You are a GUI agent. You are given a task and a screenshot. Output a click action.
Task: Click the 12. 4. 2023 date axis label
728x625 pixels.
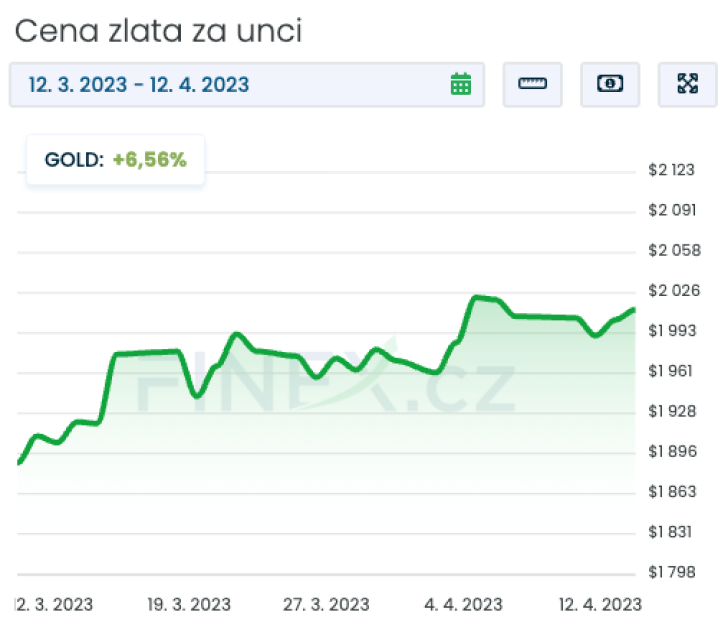coord(600,605)
